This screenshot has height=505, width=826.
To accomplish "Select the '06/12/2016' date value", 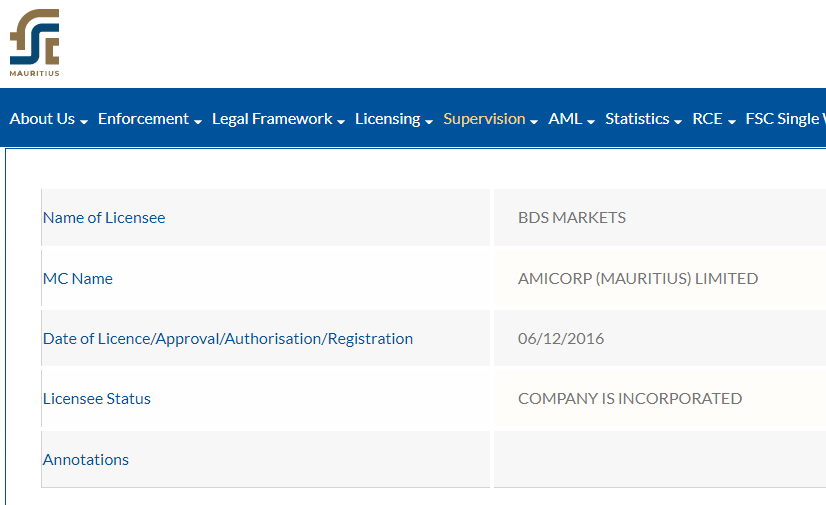I will pos(560,339).
